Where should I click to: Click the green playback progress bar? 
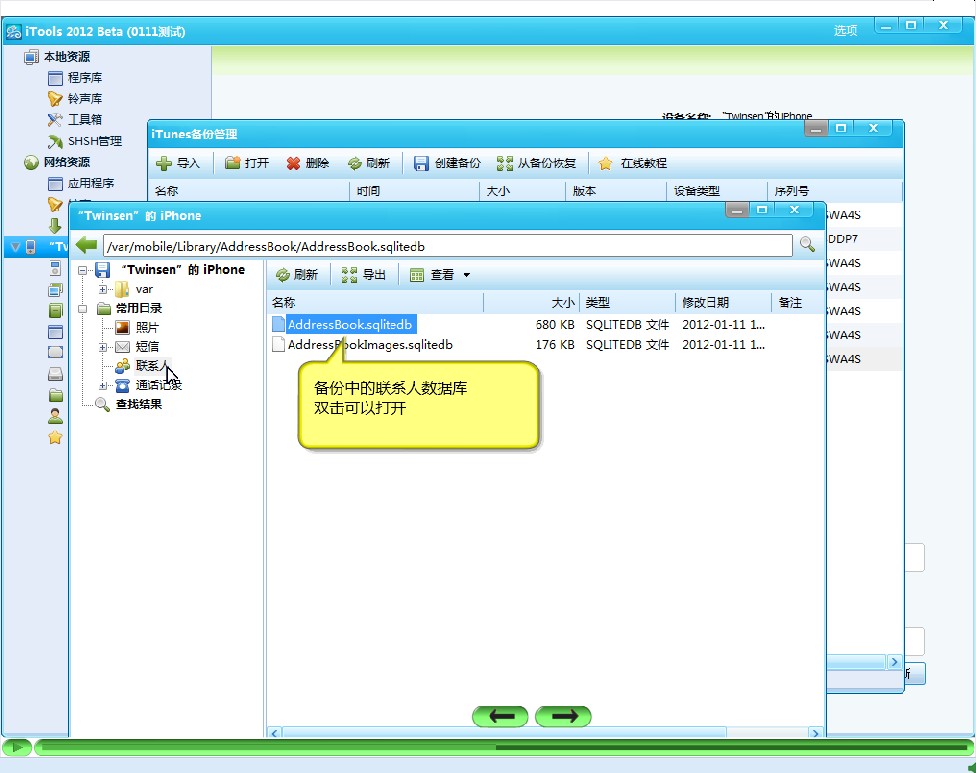coord(500,747)
